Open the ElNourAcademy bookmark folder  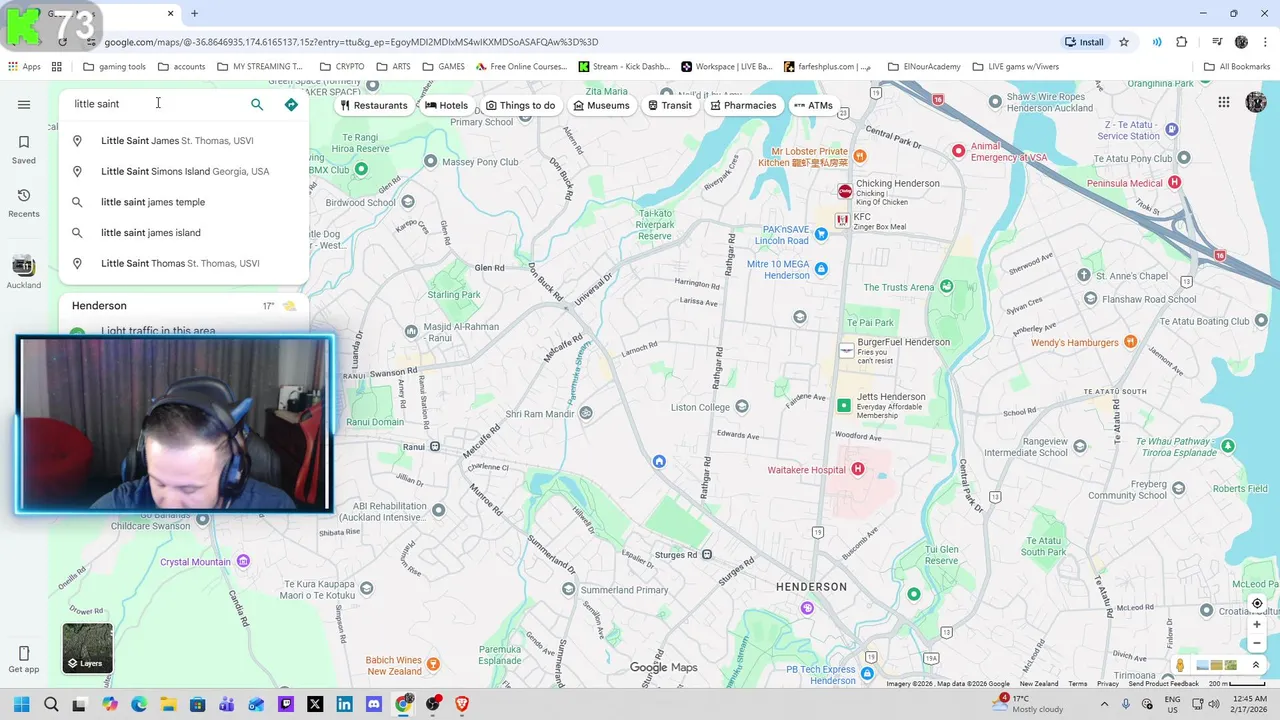[x=924, y=67]
